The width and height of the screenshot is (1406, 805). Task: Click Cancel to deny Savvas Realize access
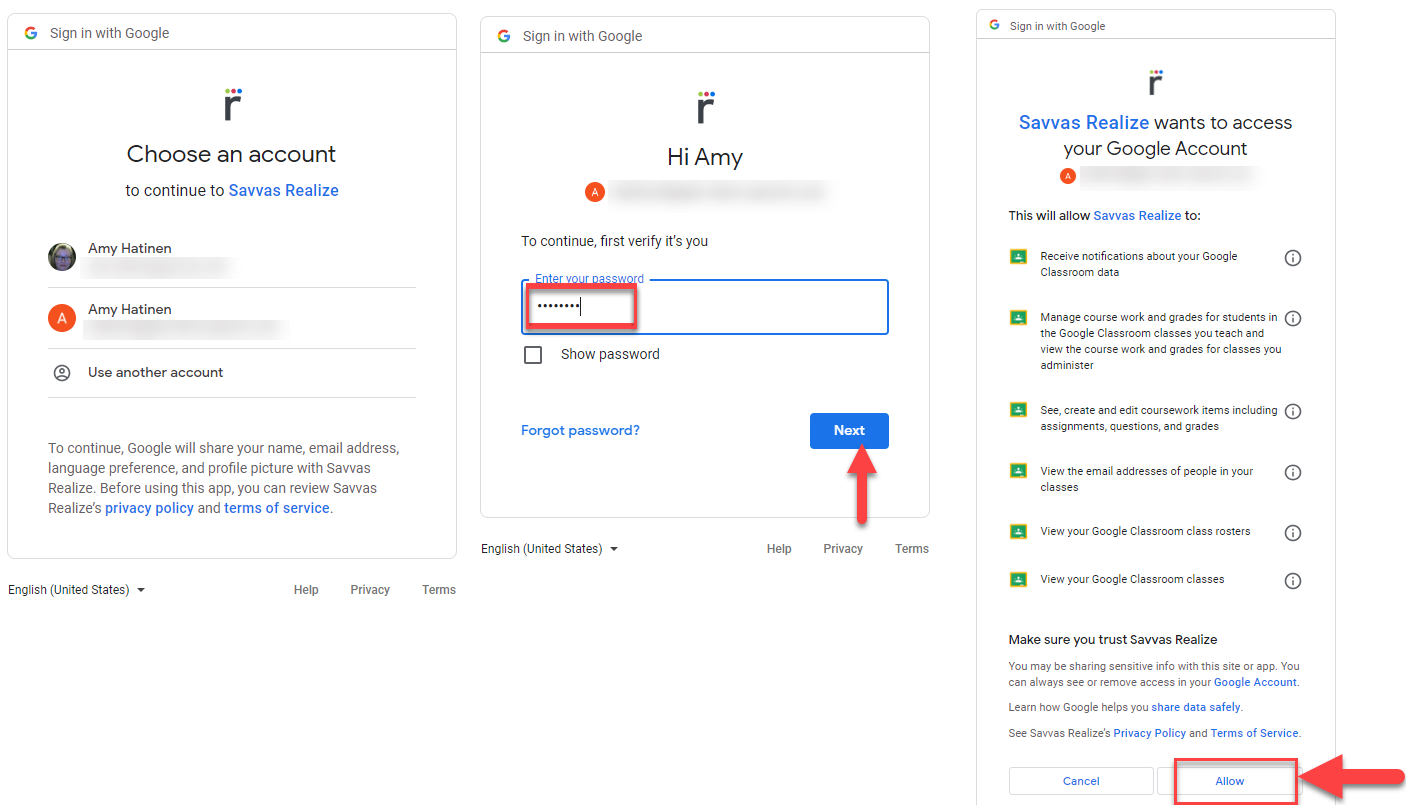tap(1080, 780)
